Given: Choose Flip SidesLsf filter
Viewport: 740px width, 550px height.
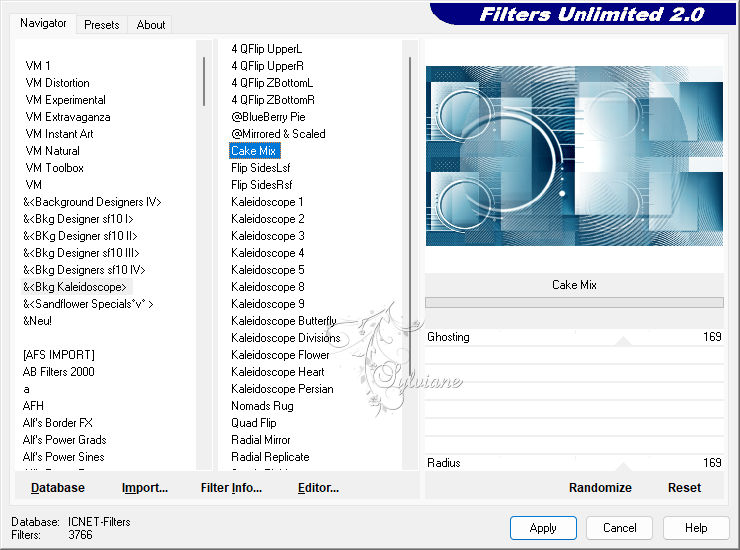Looking at the screenshot, I should [x=261, y=168].
